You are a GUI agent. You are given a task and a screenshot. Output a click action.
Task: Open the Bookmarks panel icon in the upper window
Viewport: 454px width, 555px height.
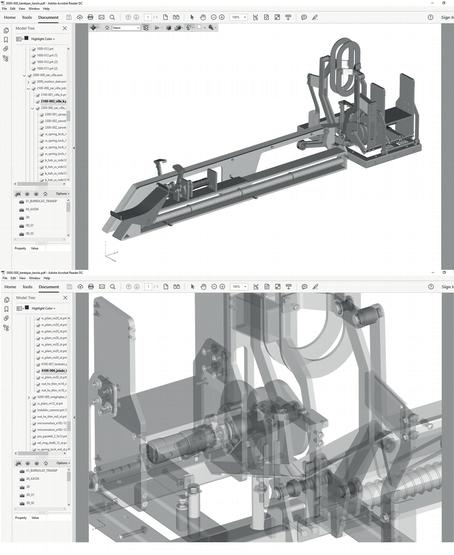point(6,40)
